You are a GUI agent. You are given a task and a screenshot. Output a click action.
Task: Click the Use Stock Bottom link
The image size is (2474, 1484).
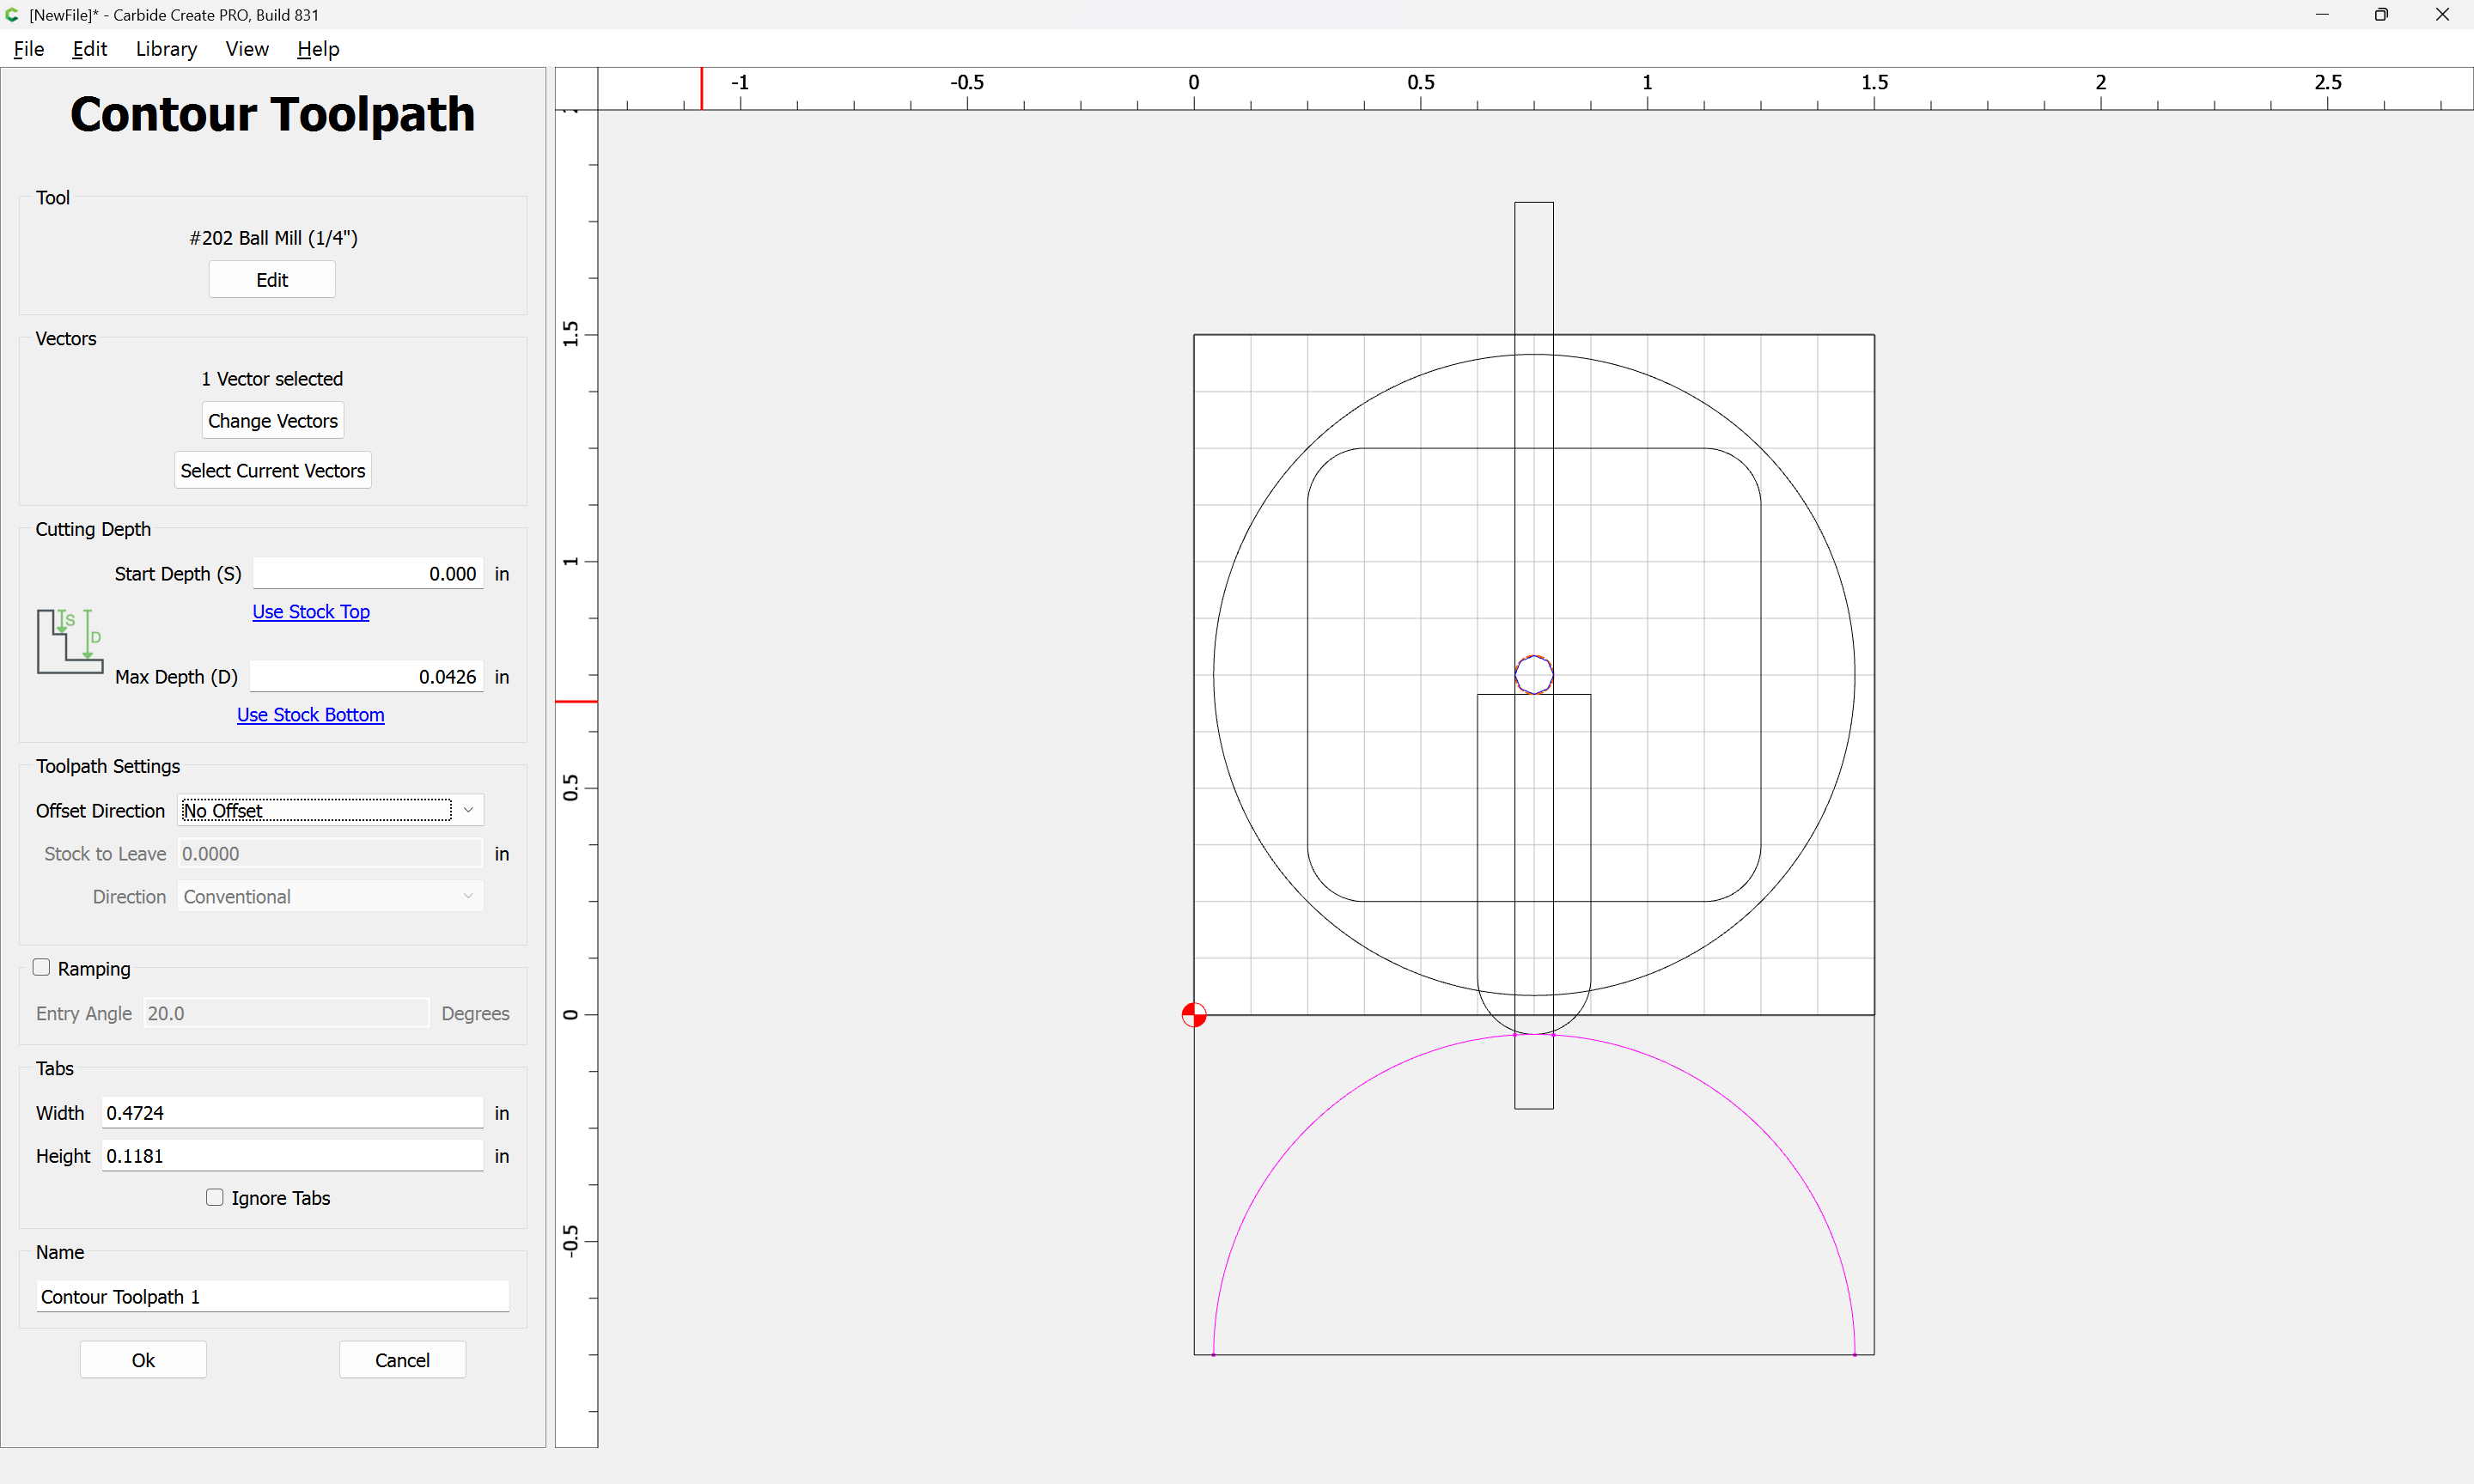click(310, 714)
